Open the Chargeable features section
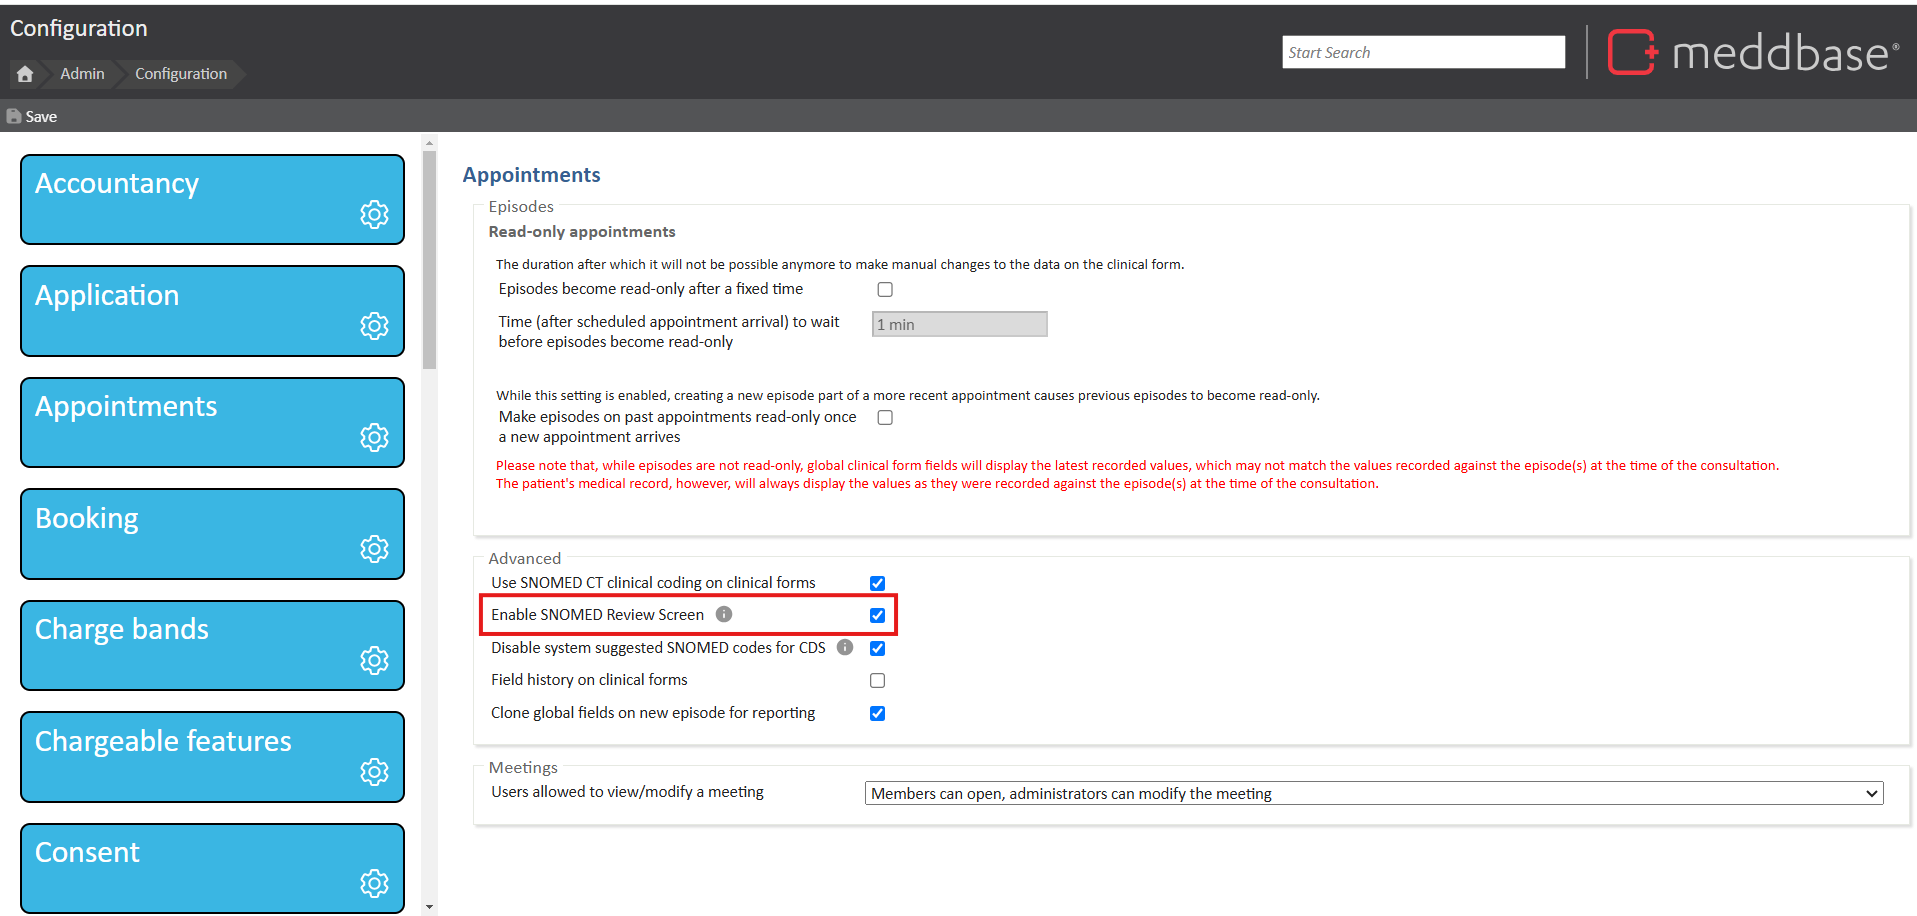1917x916 pixels. (212, 756)
